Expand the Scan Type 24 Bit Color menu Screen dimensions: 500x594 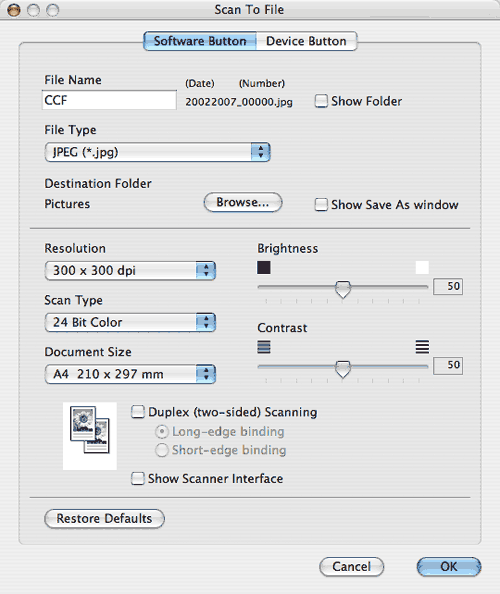click(x=130, y=322)
